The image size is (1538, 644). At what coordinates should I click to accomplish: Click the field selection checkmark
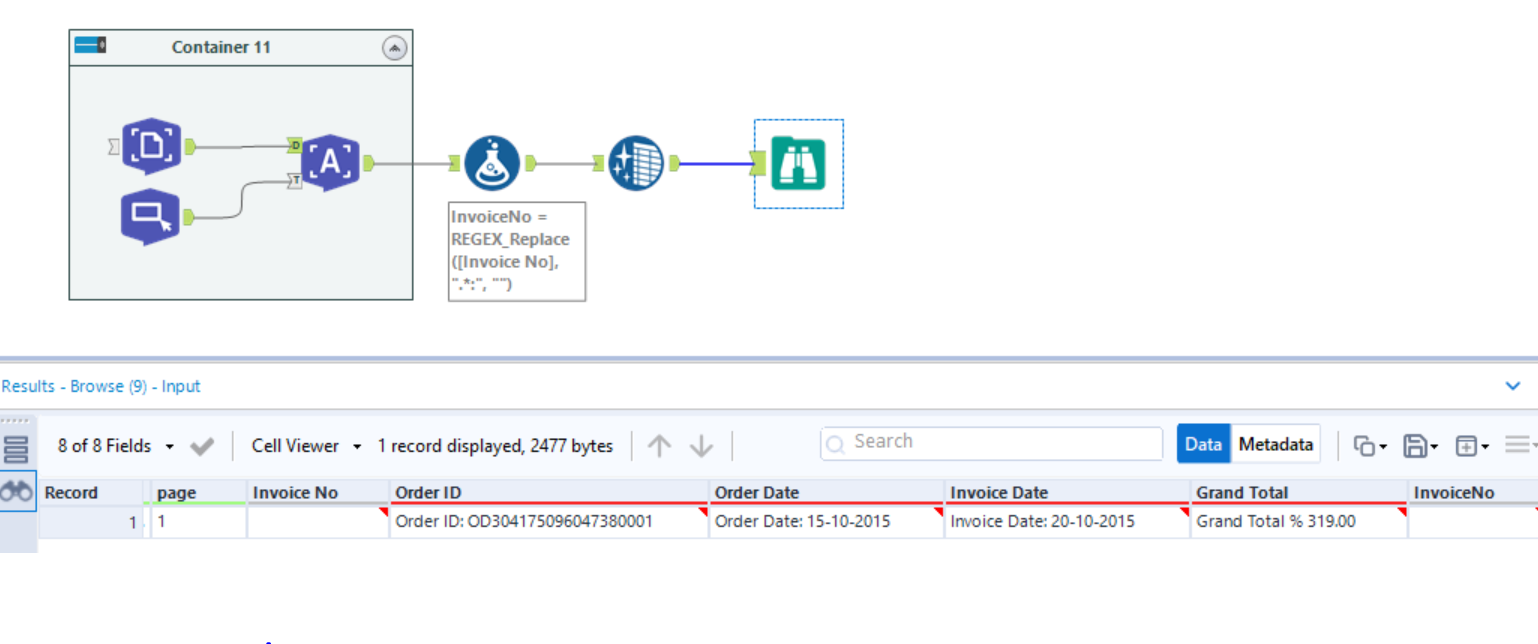coord(201,446)
